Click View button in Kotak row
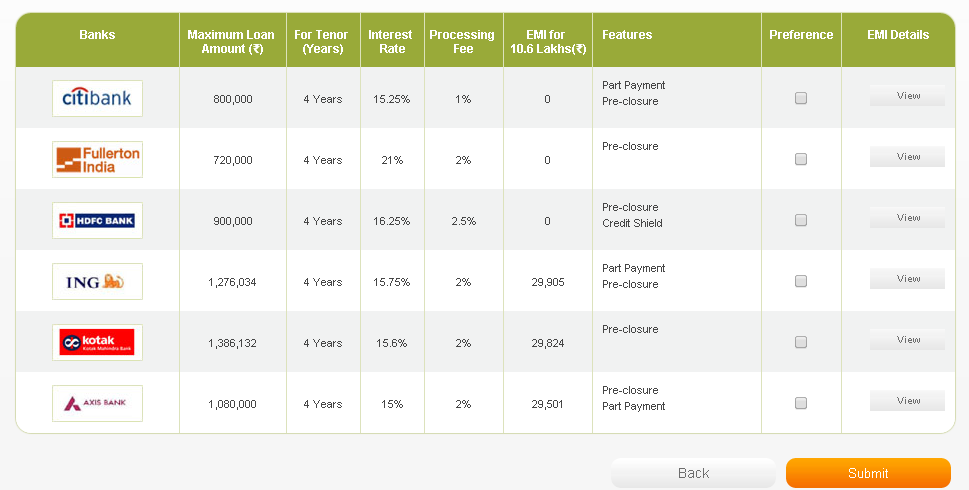 click(x=907, y=340)
